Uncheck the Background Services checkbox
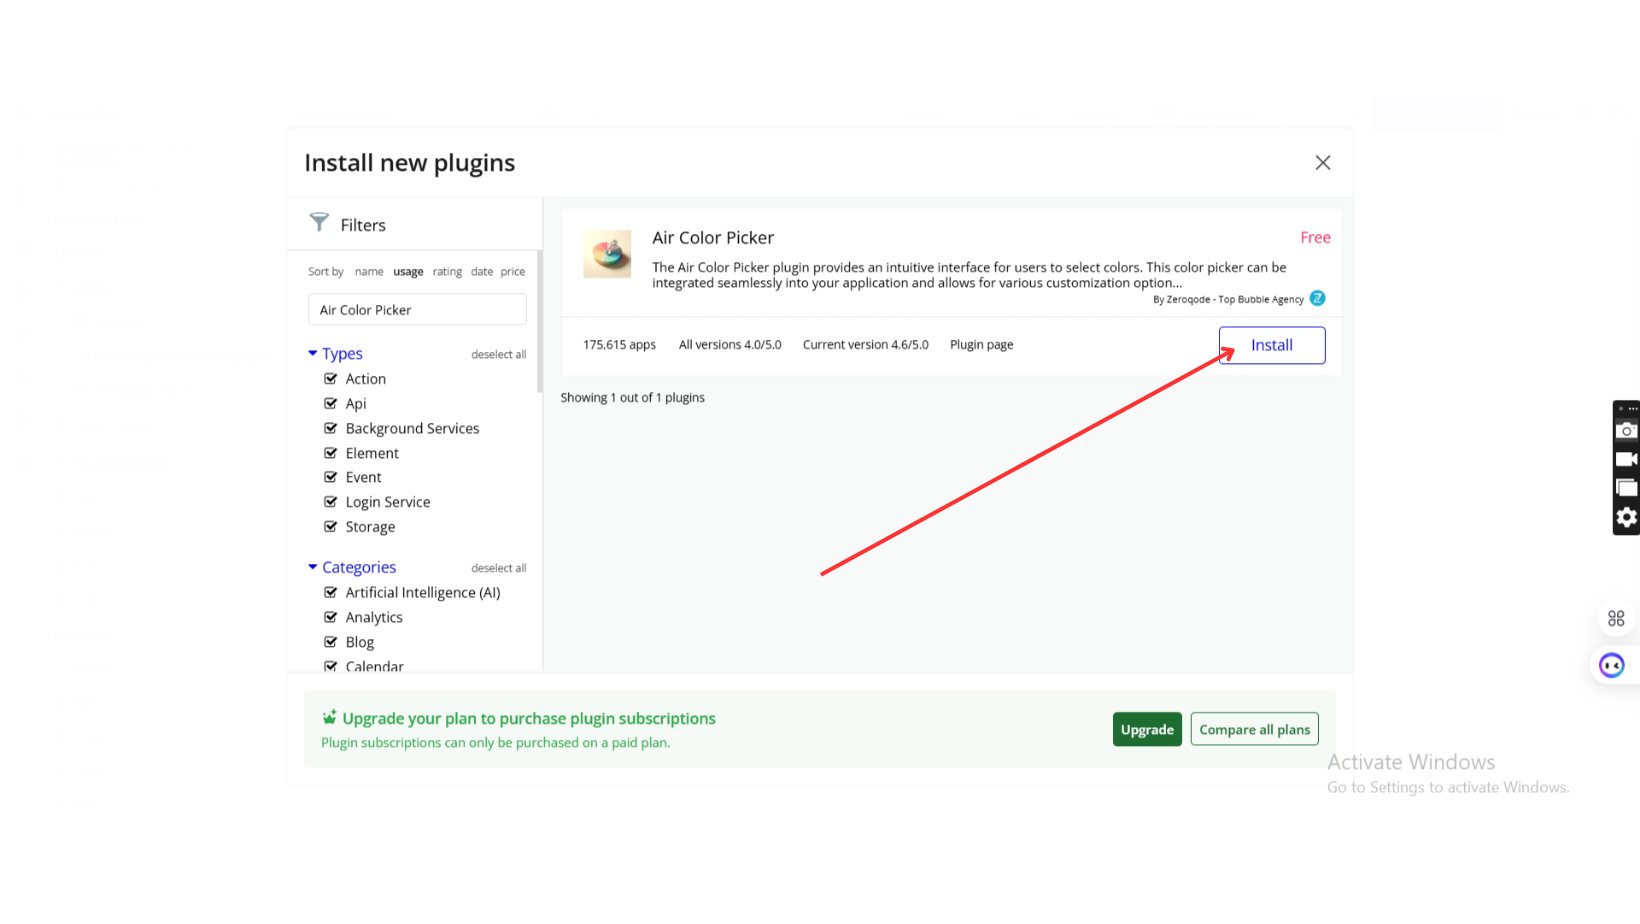 point(331,428)
